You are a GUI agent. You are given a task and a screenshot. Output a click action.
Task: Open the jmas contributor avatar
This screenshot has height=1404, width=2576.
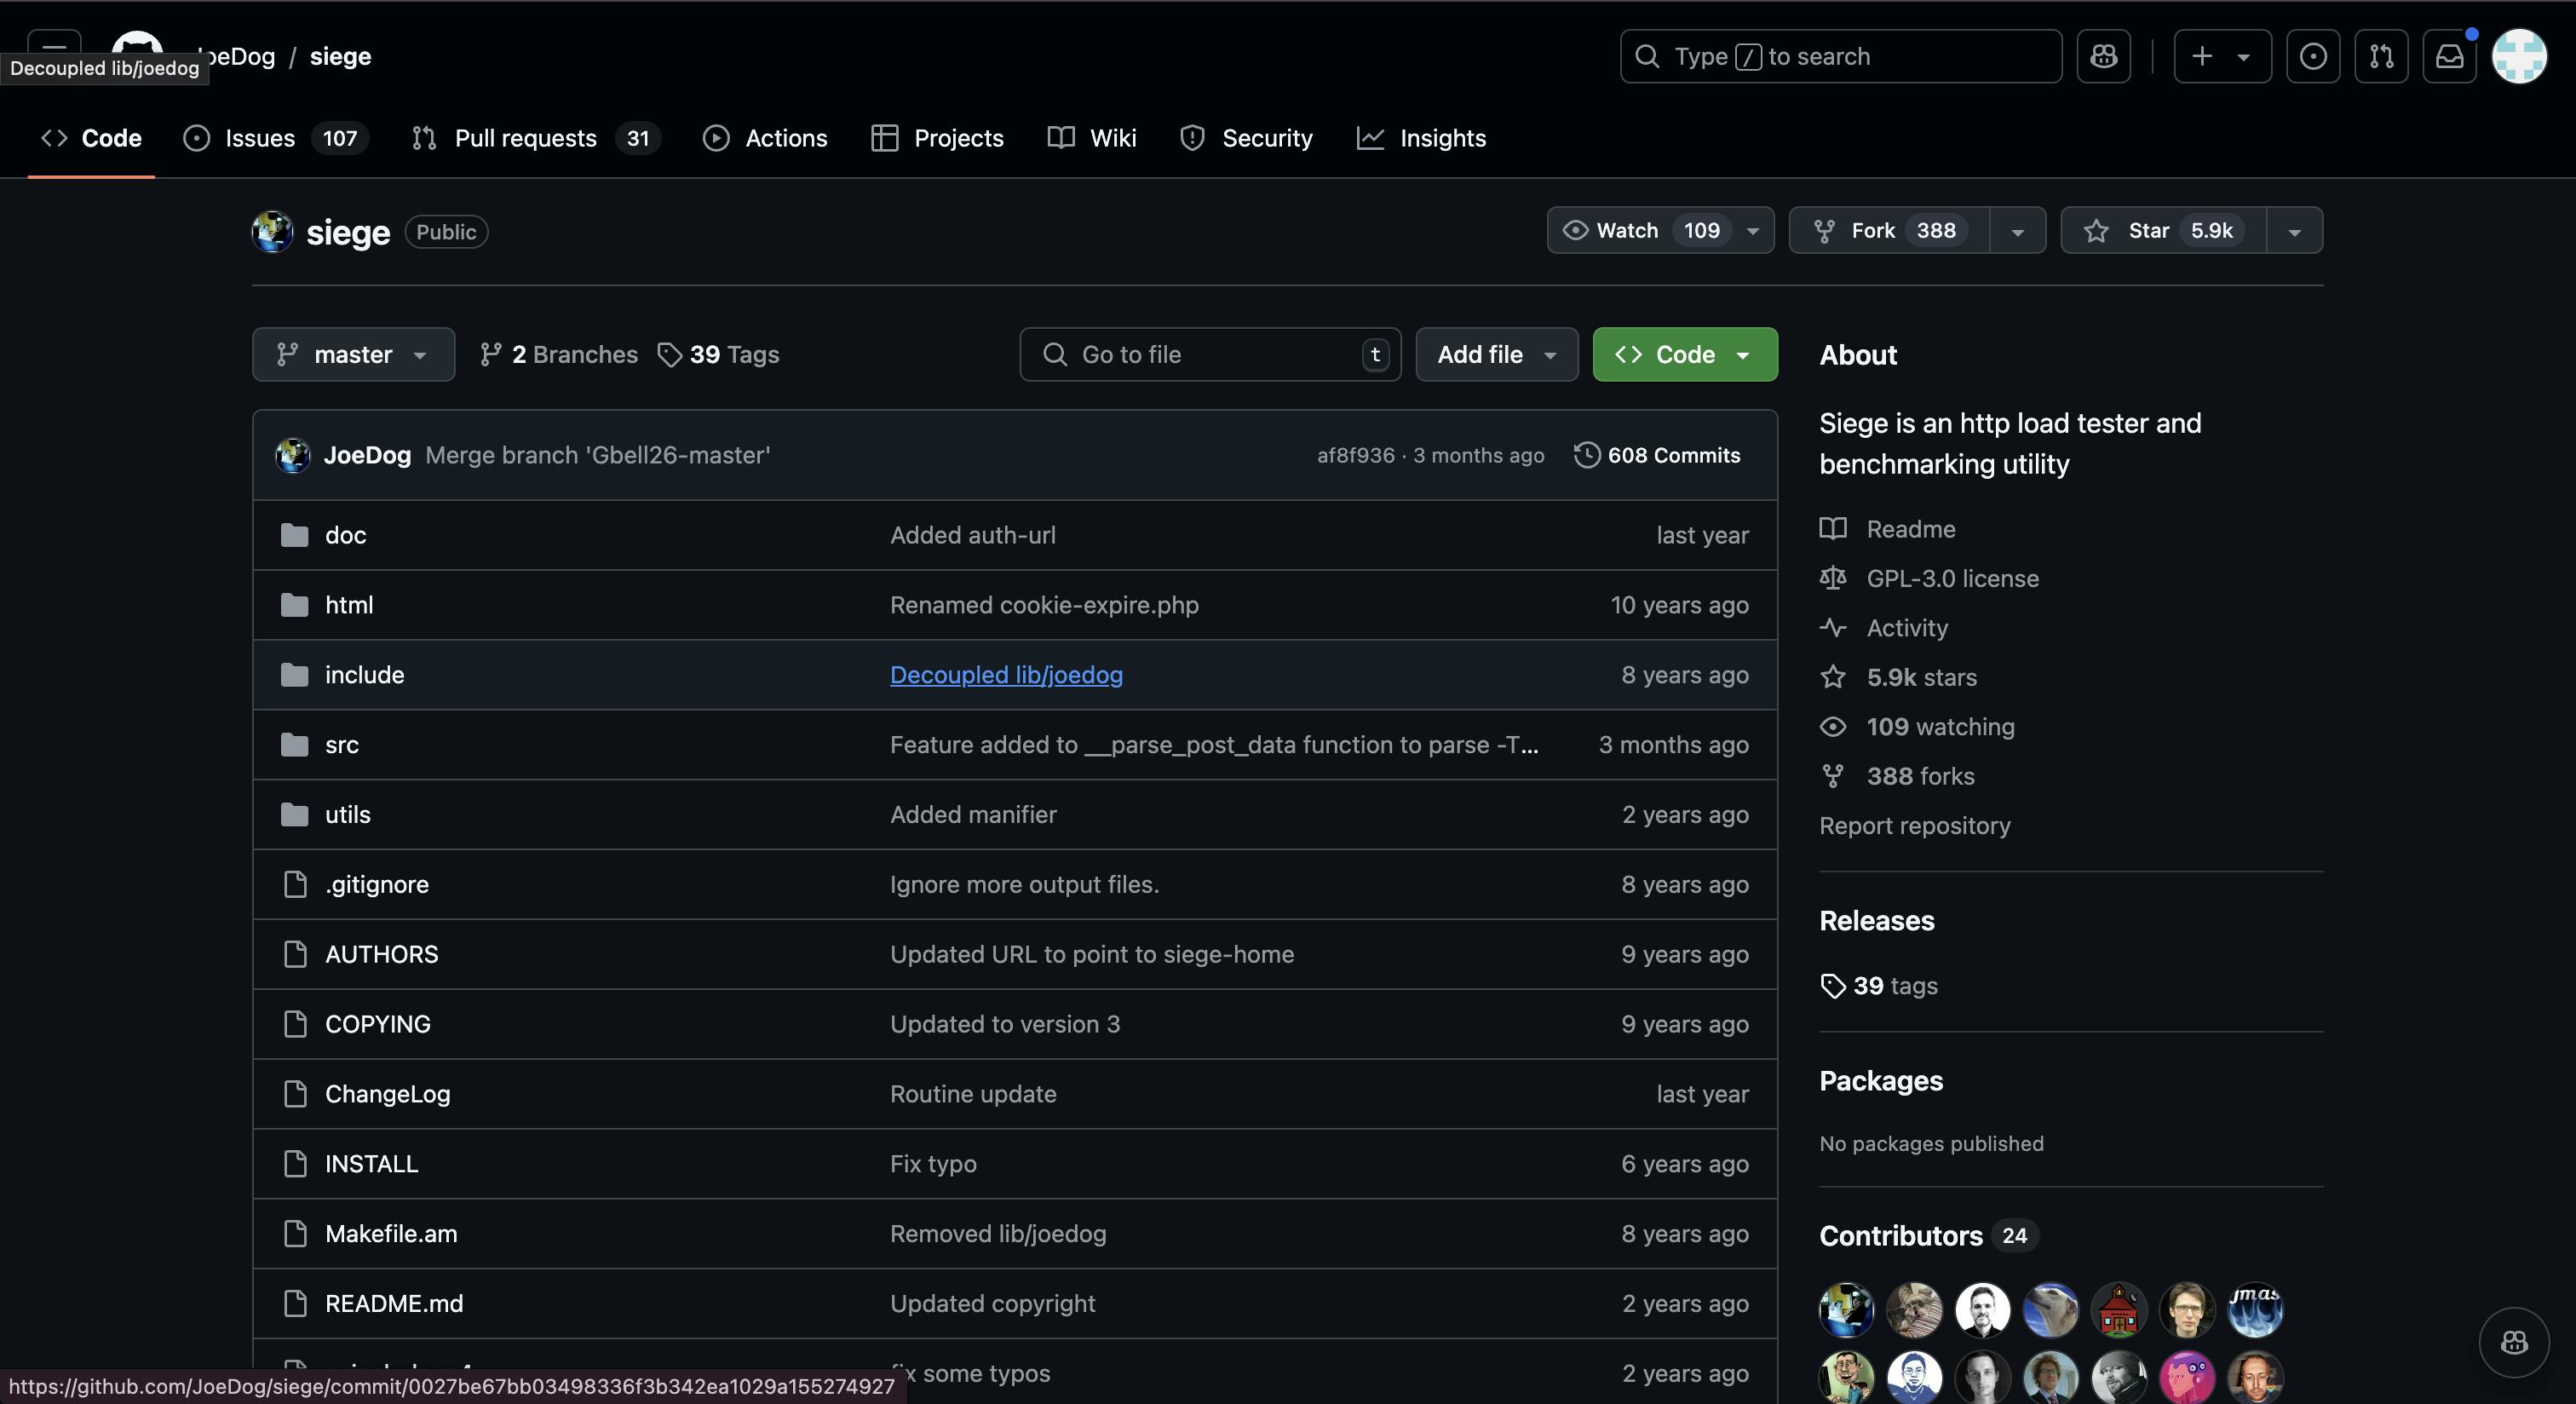click(x=2255, y=1309)
